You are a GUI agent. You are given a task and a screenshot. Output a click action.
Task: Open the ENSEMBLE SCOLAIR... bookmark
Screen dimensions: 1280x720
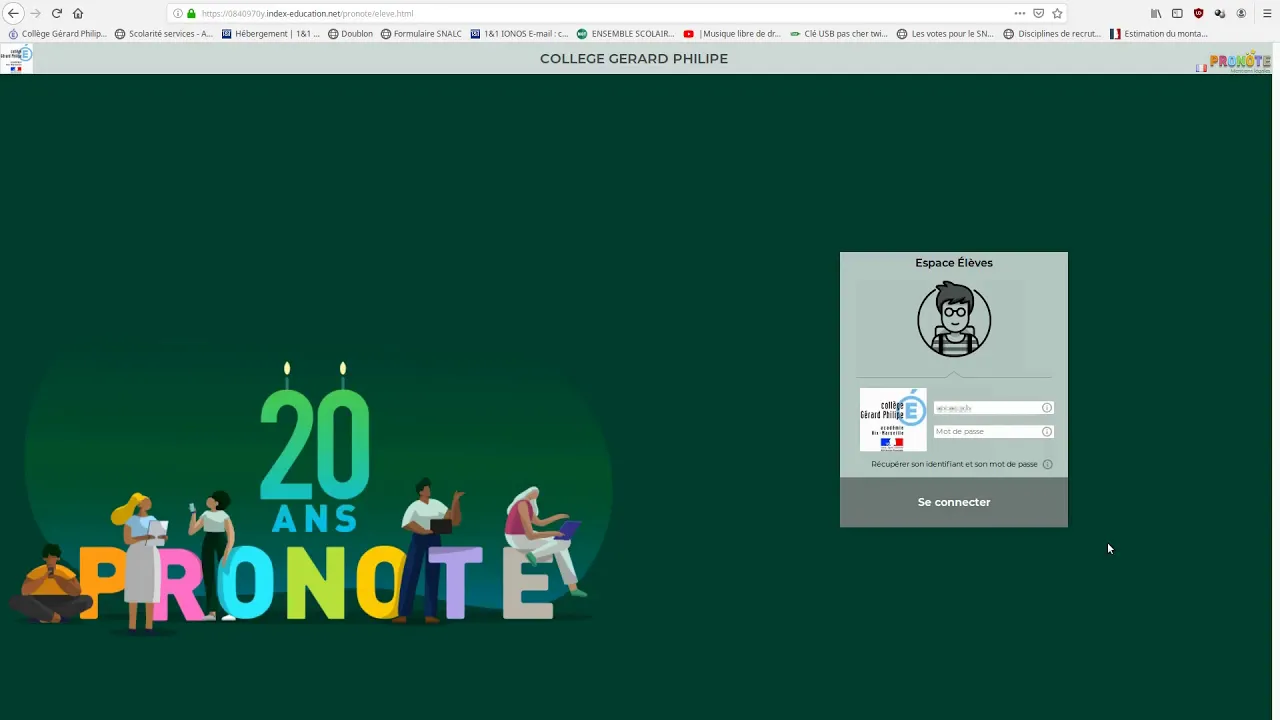coord(626,33)
